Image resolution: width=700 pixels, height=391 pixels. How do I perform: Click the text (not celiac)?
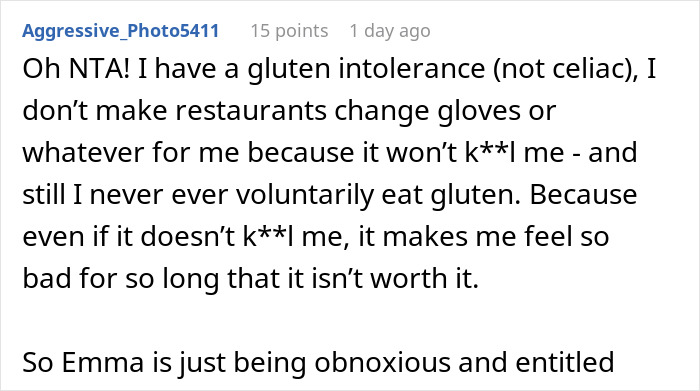[565, 69]
